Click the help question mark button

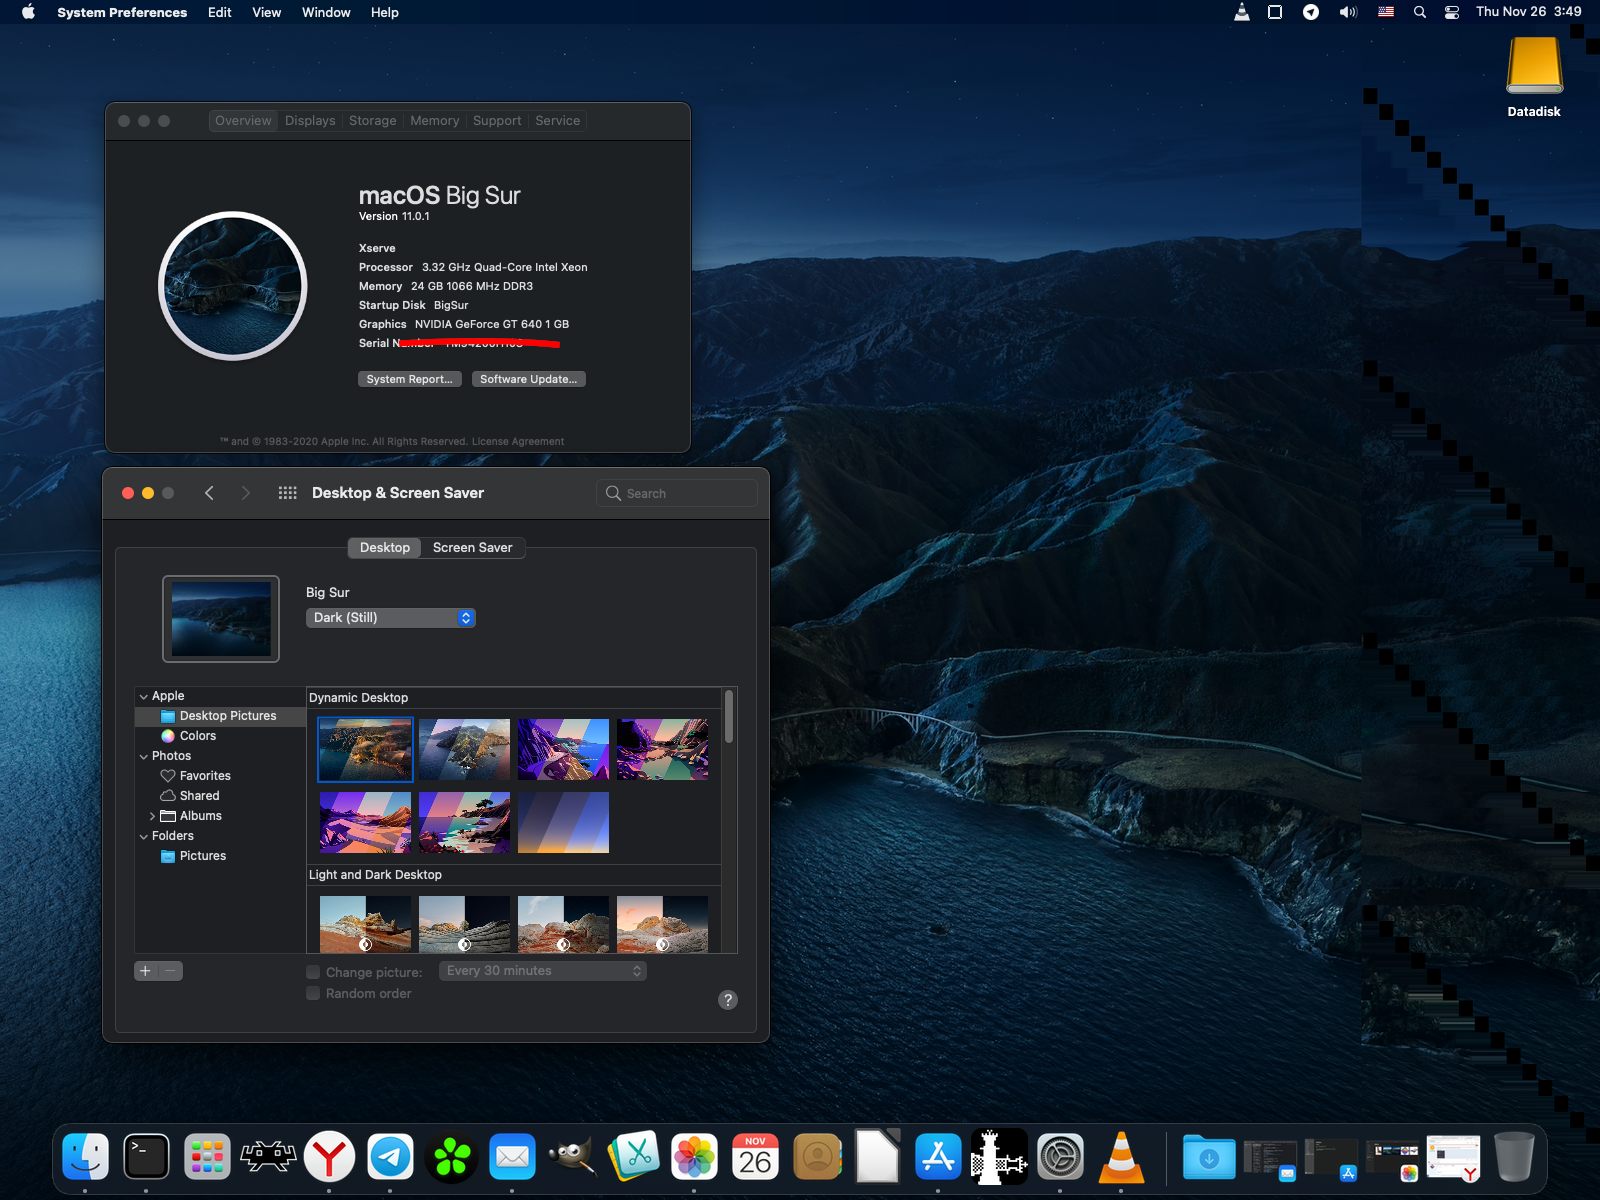click(x=728, y=1000)
